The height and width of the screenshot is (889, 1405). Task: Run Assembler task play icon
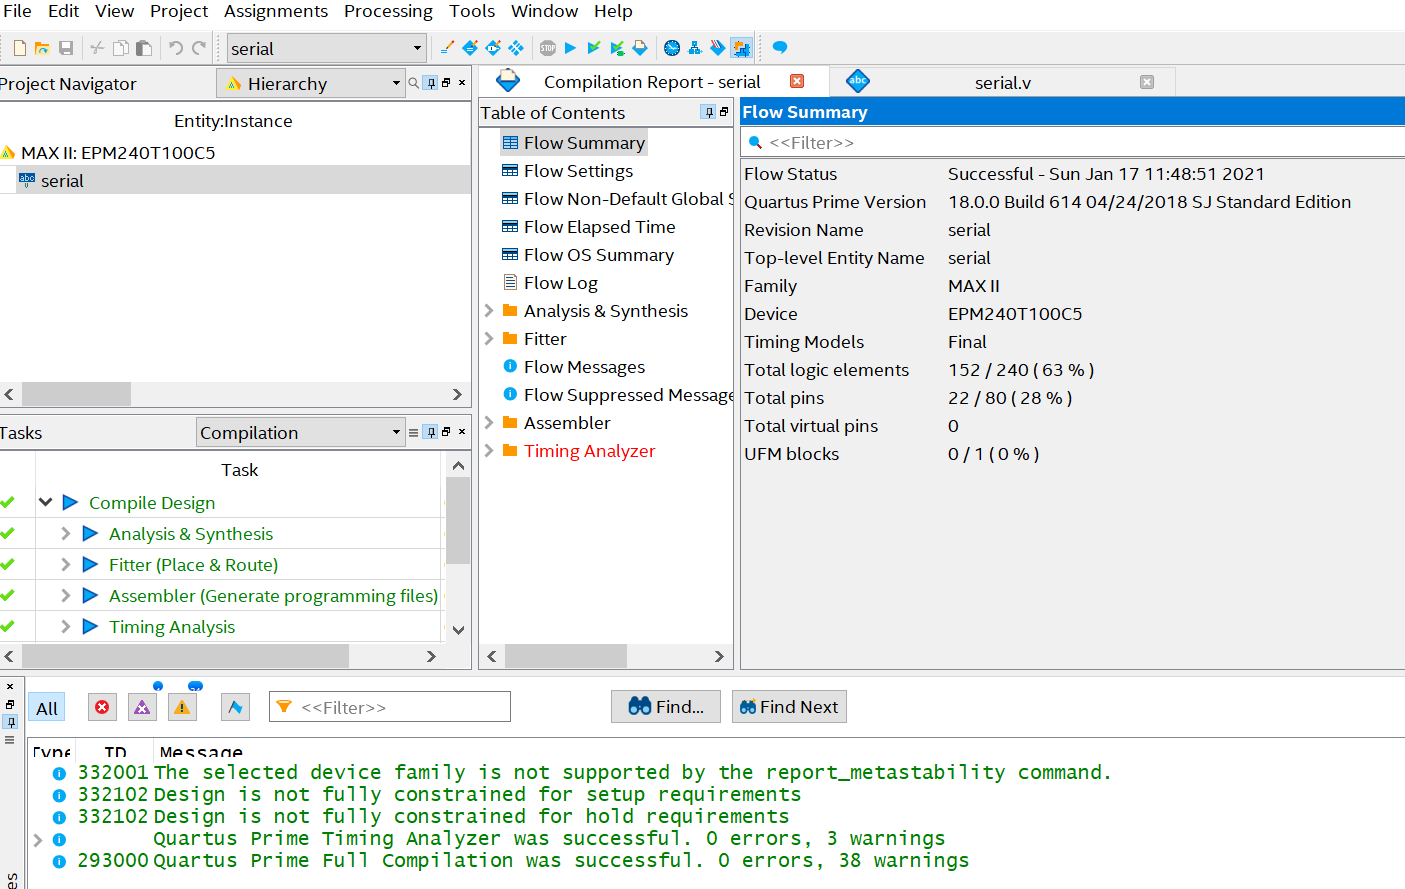tap(90, 595)
